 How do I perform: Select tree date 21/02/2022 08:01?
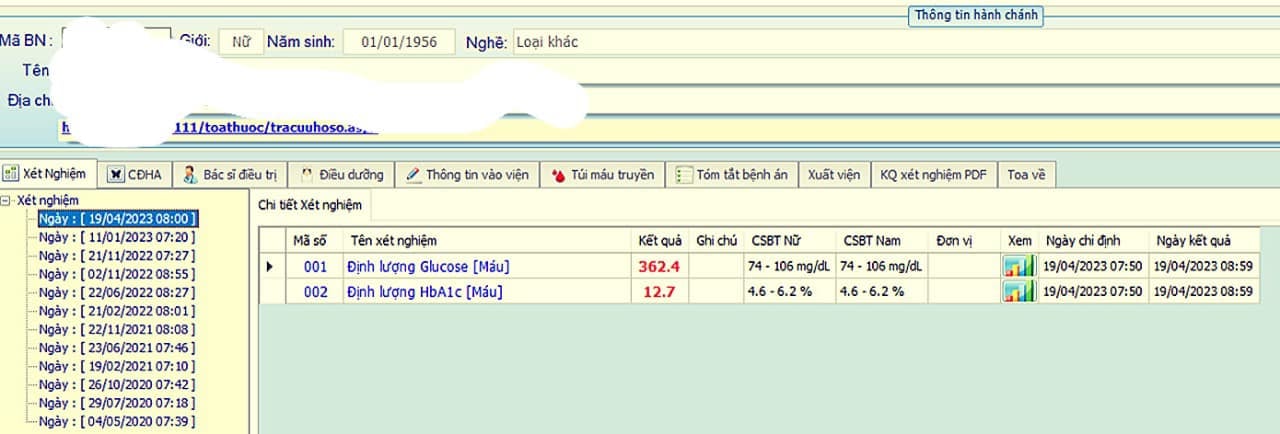pos(117,311)
